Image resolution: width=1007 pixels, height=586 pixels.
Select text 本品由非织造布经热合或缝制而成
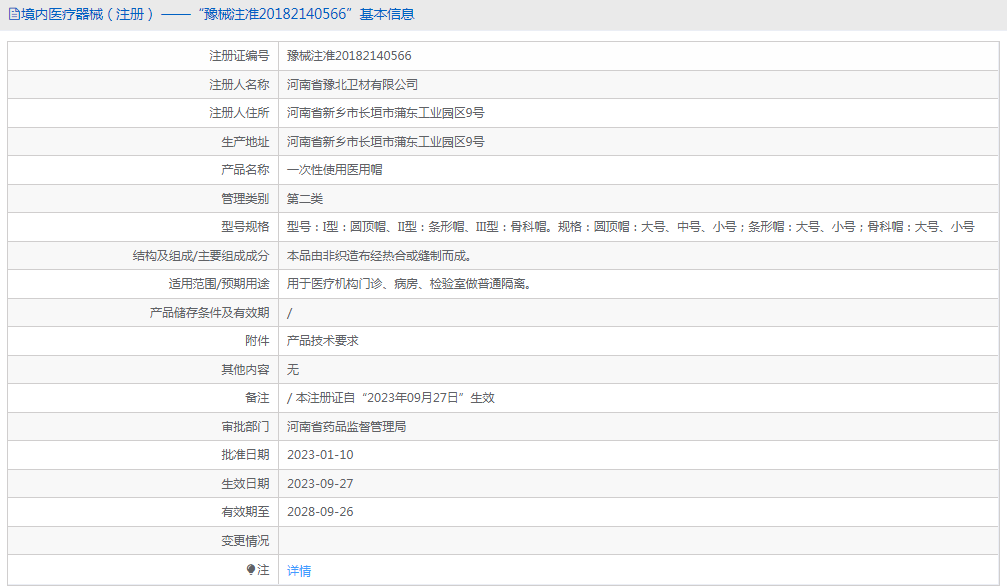coord(380,256)
